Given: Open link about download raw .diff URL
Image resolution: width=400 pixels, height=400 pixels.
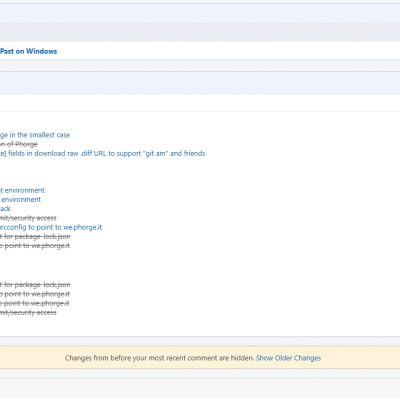Looking at the screenshot, I should point(103,154).
